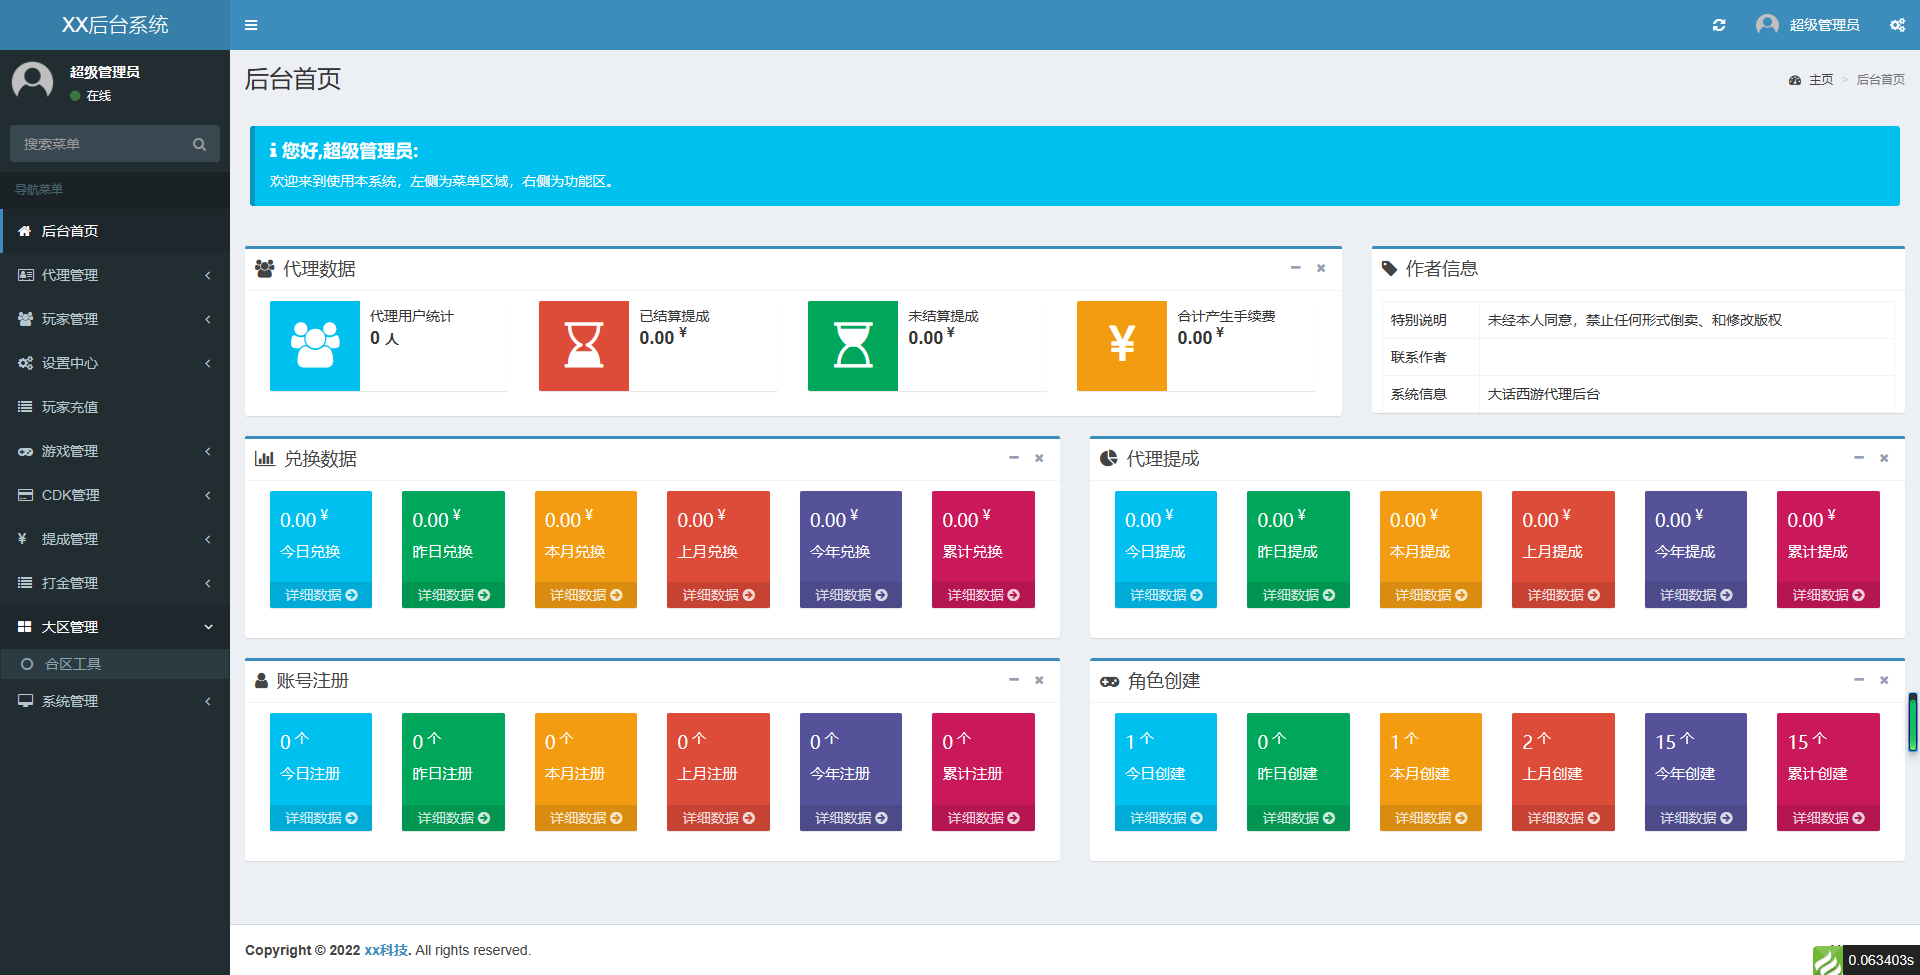The width and height of the screenshot is (1920, 975).
Task: Click the xx科技 link in the footer
Action: click(x=386, y=950)
